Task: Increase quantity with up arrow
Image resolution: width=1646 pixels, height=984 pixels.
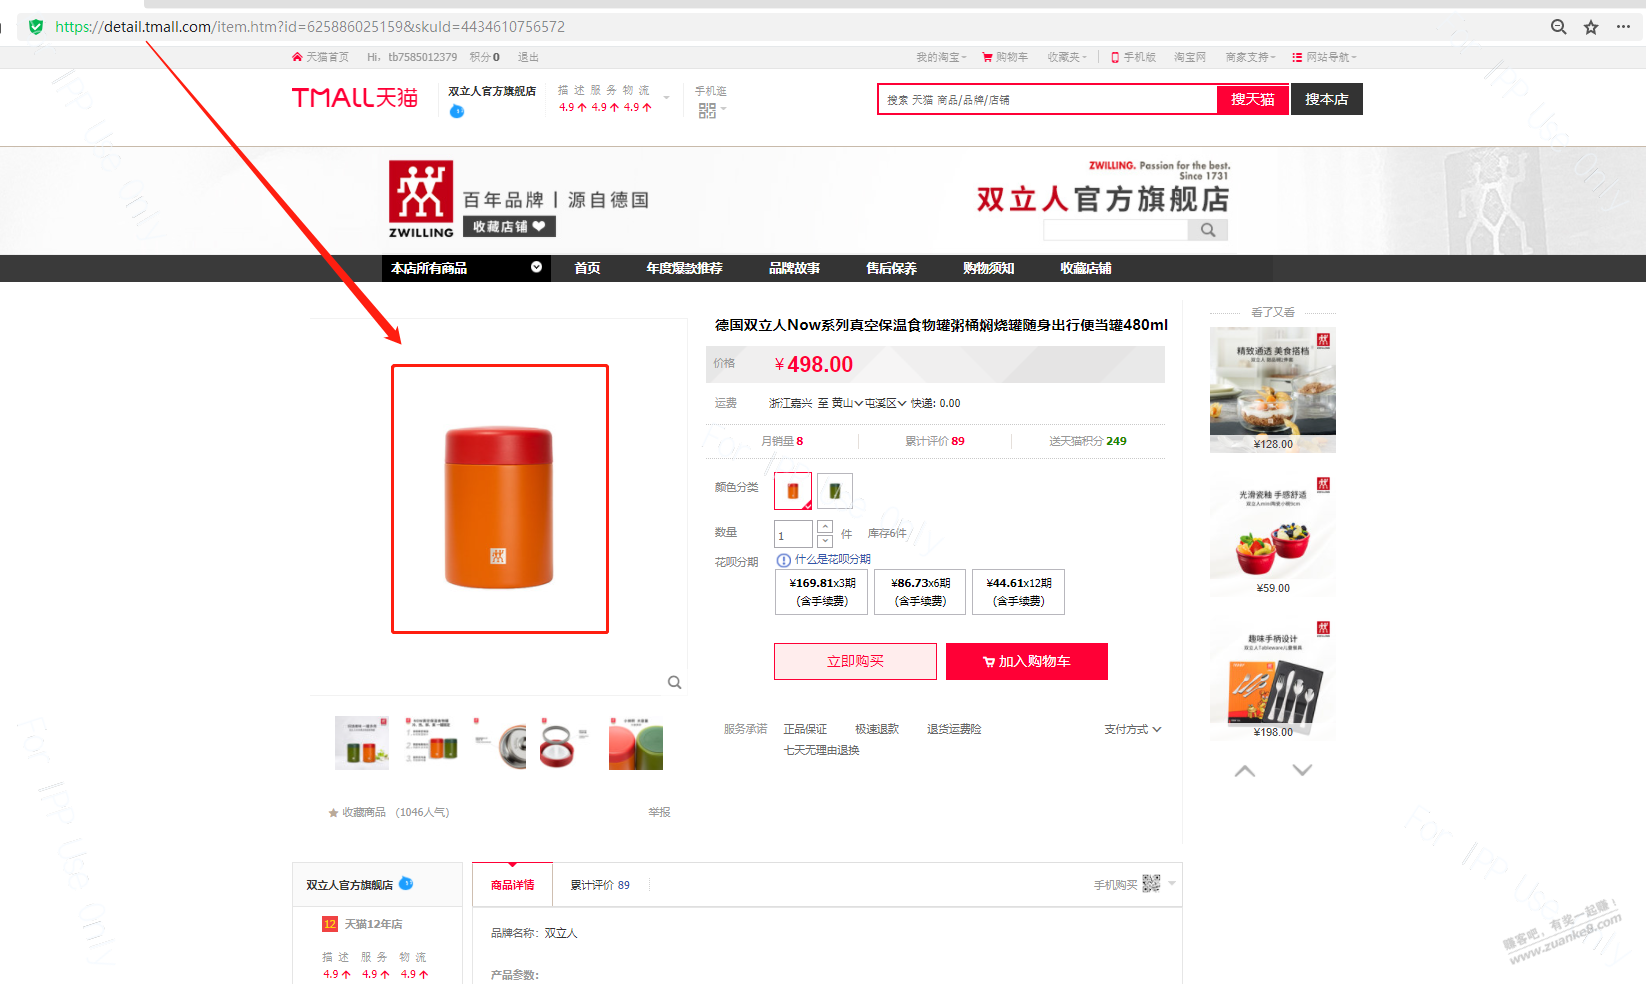Action: coord(825,527)
